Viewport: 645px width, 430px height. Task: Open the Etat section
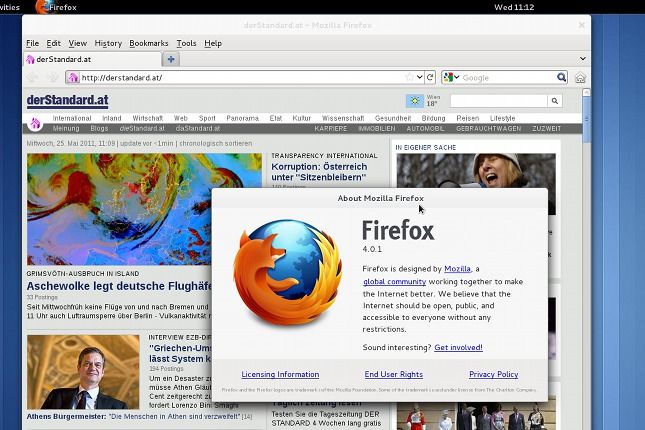pyautogui.click(x=276, y=118)
